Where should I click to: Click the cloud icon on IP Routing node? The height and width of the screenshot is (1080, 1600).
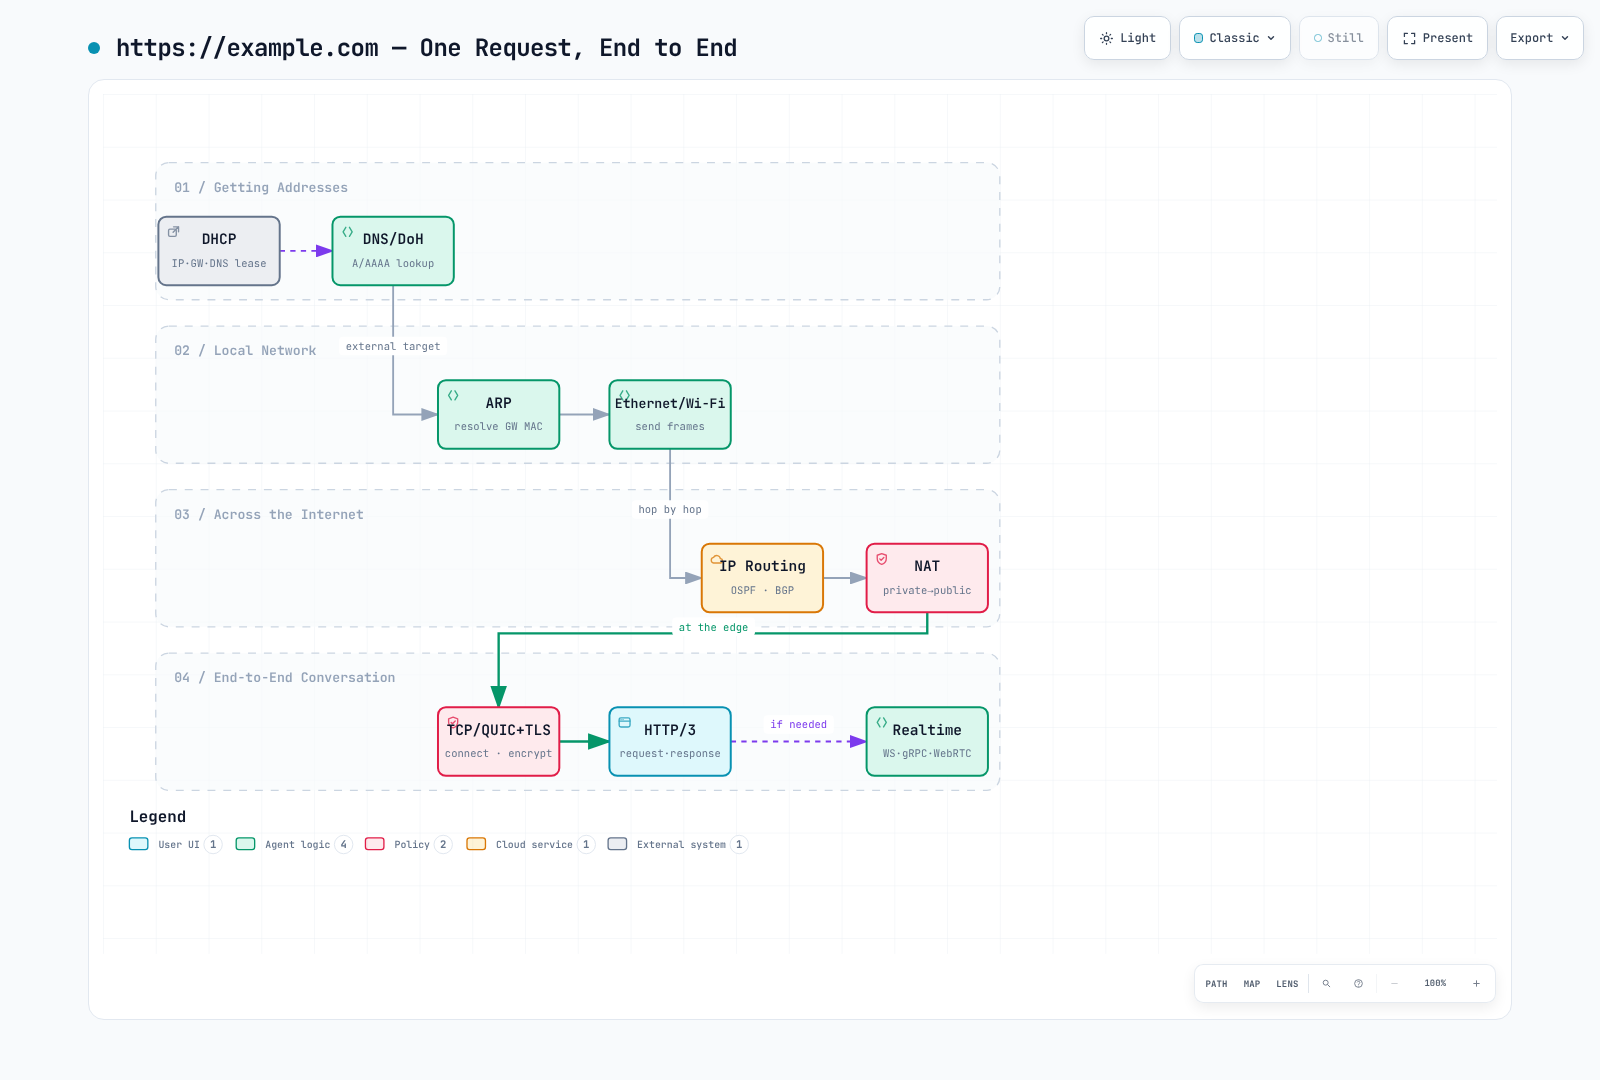[x=716, y=559]
